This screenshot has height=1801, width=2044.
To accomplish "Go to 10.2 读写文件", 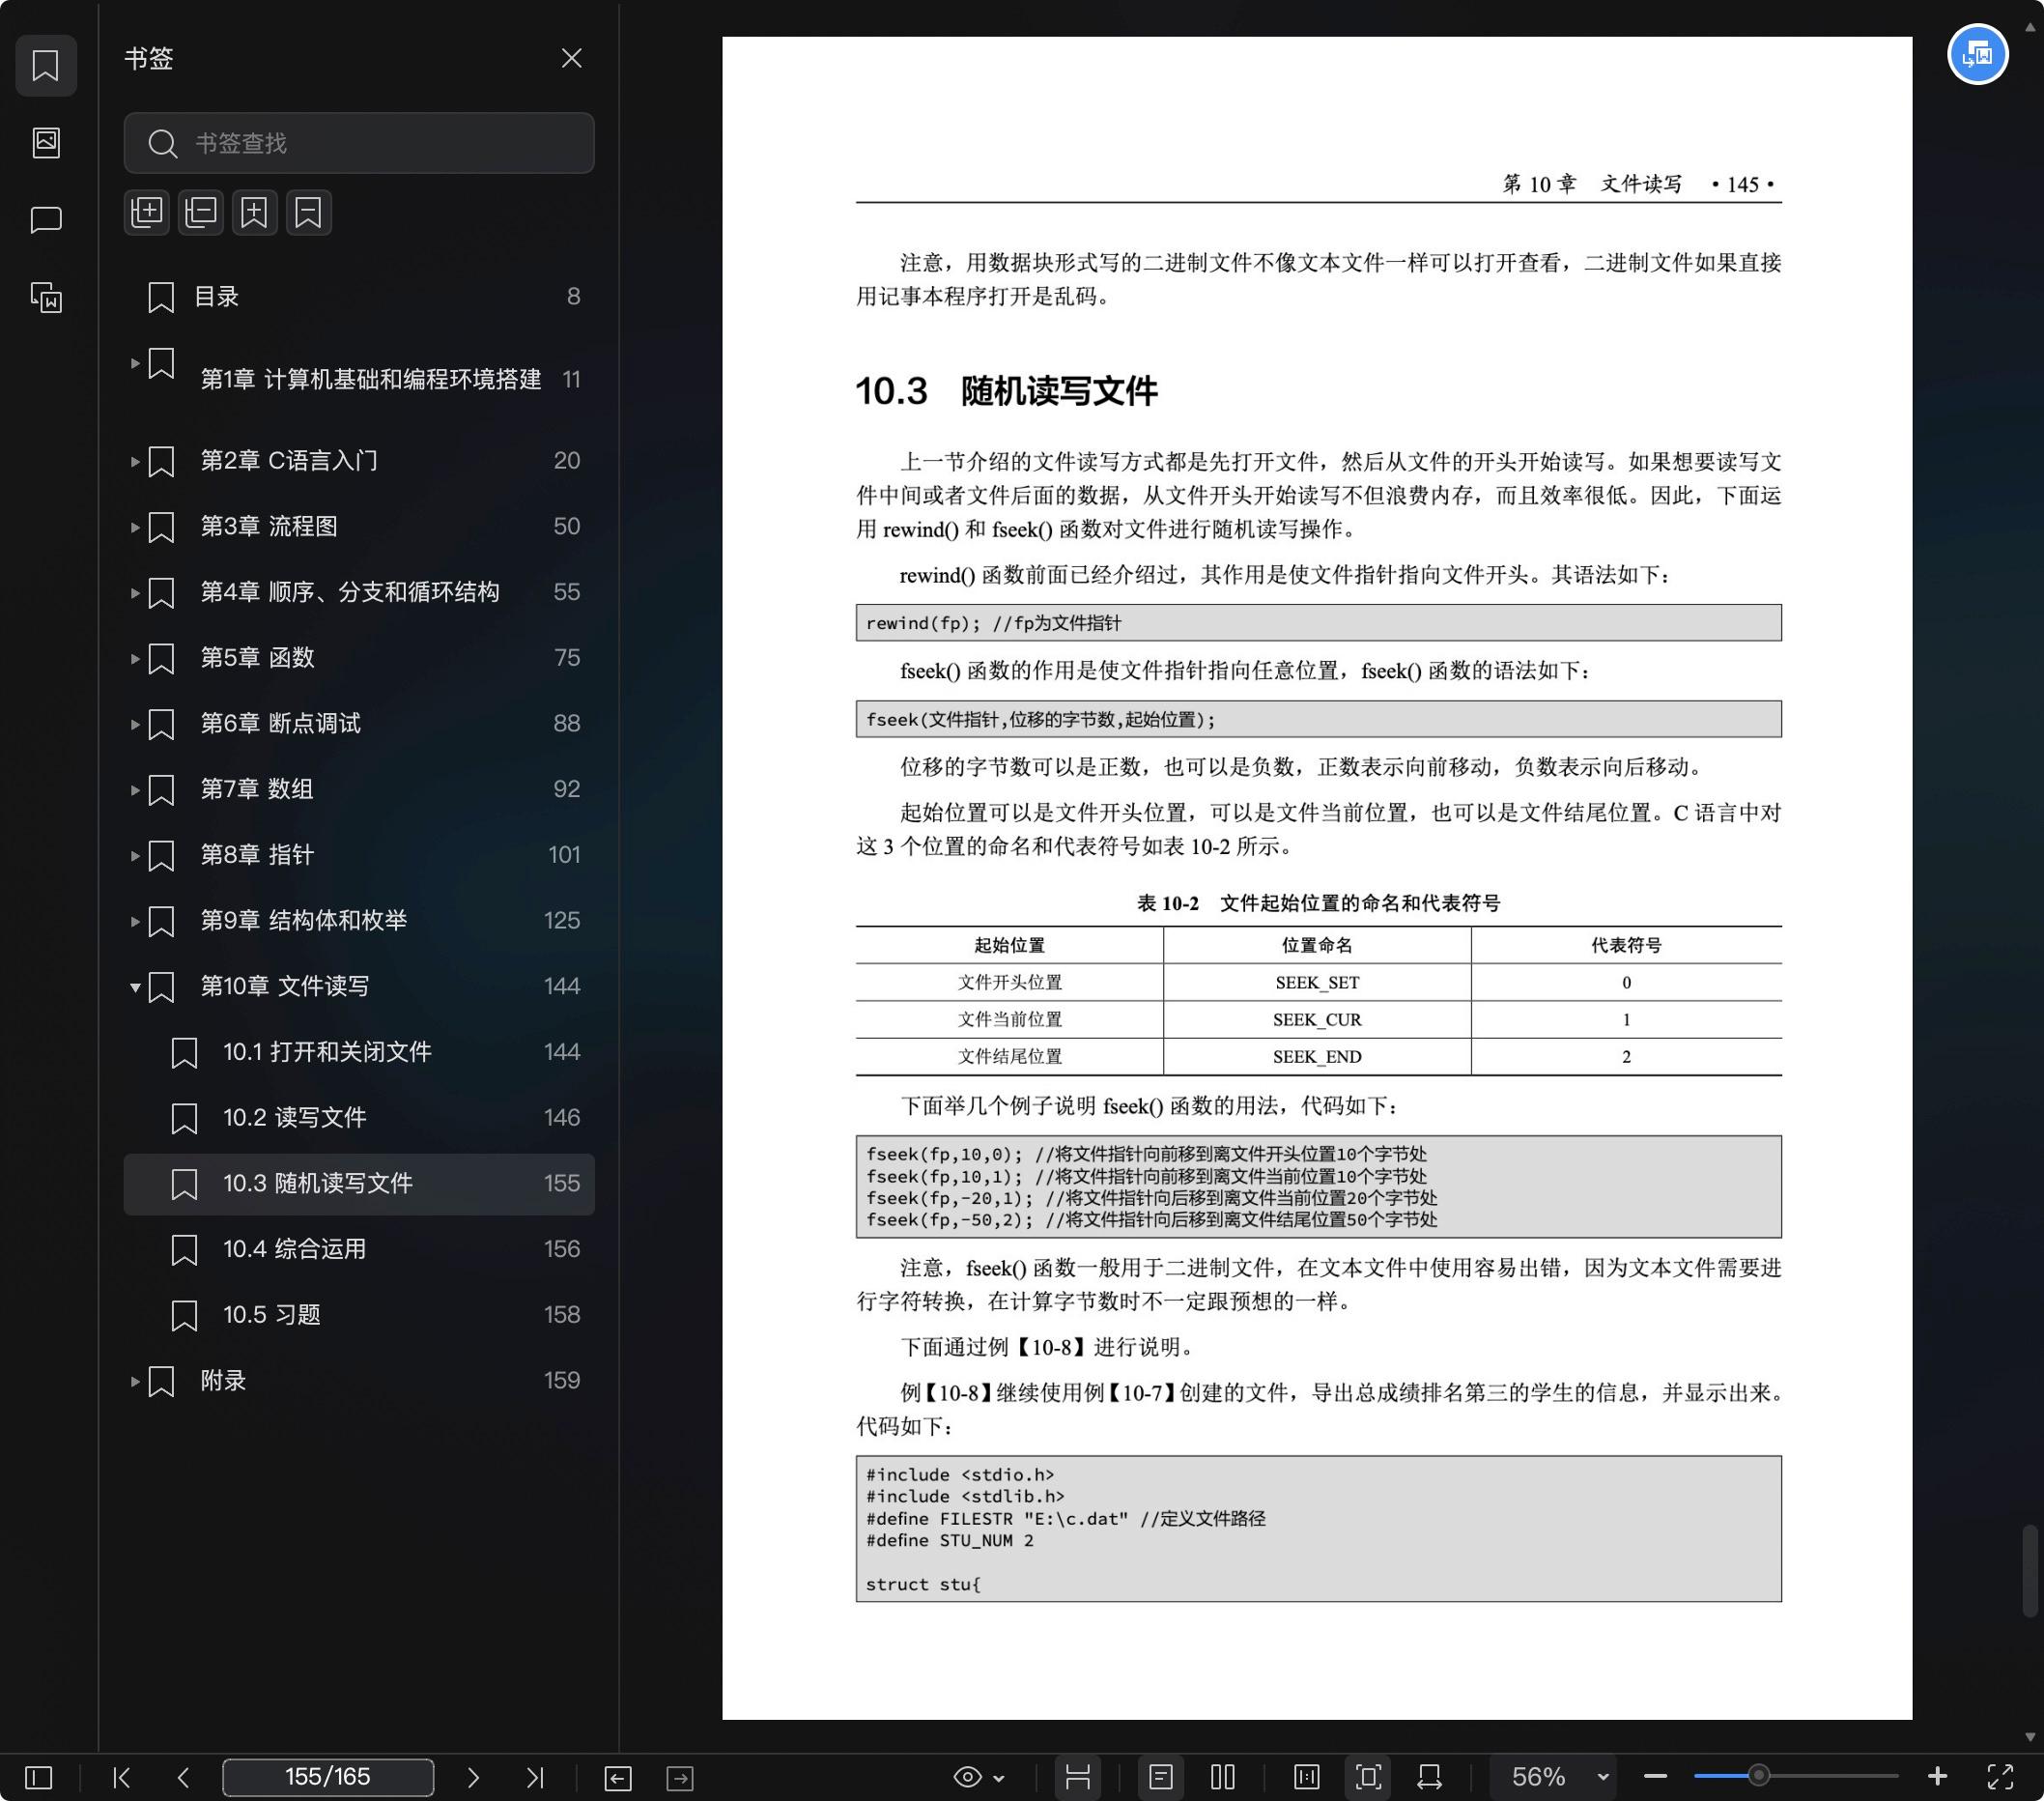I will [359, 1118].
